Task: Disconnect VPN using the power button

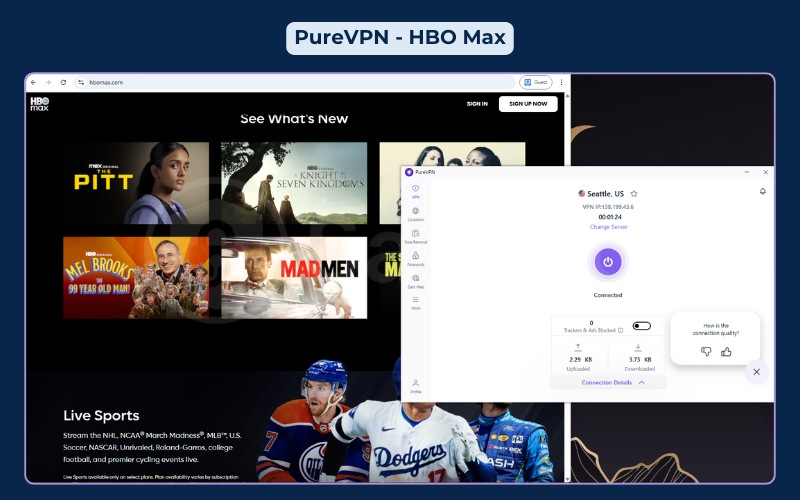Action: point(608,262)
